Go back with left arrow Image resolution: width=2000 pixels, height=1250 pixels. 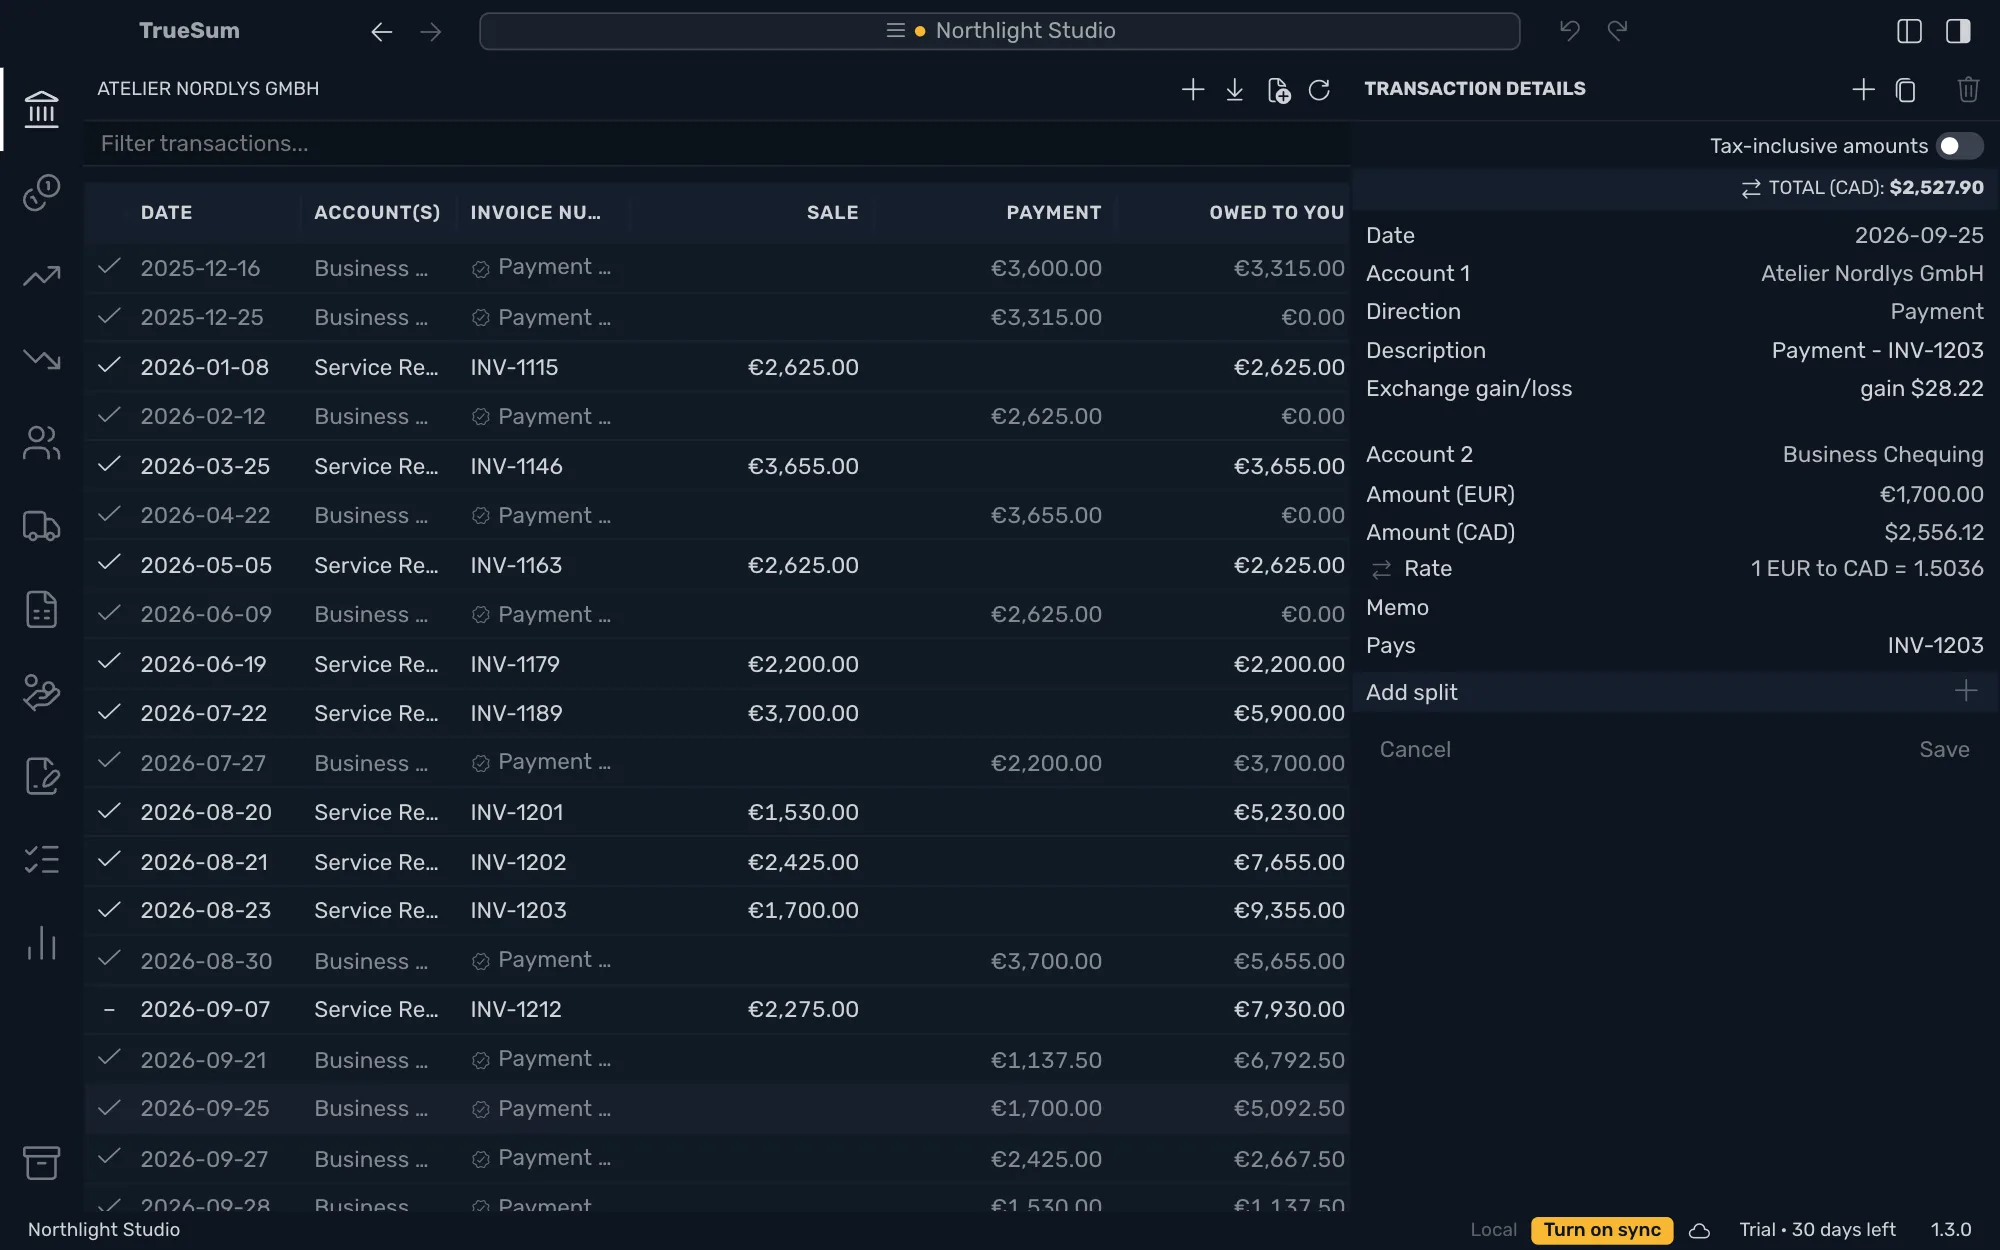381,32
